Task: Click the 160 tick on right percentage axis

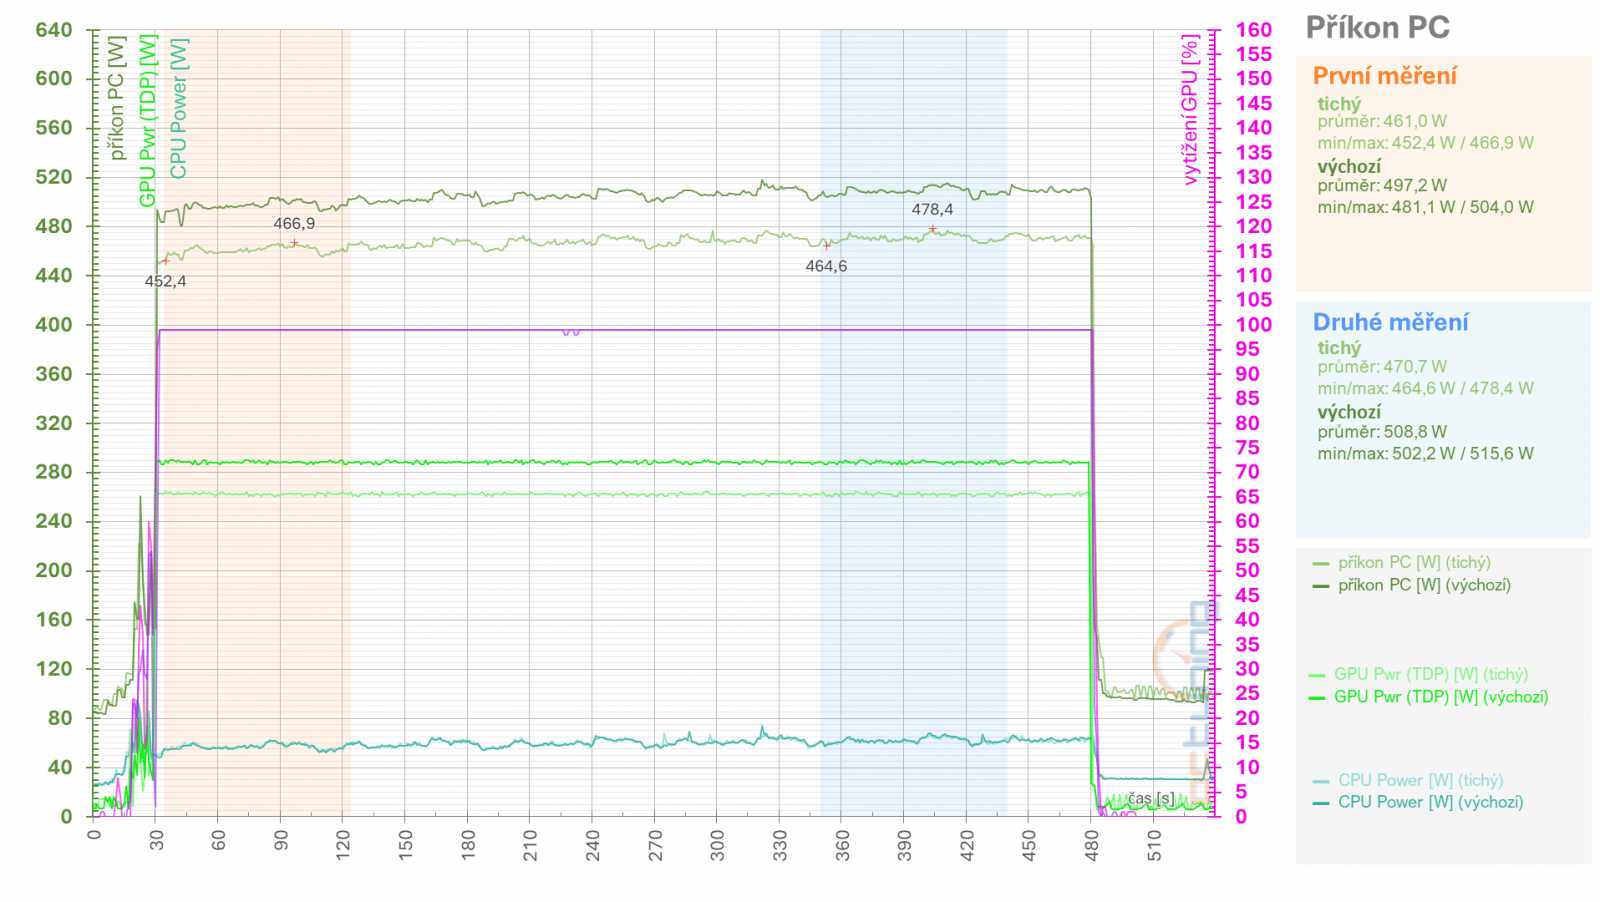Action: 1254,30
